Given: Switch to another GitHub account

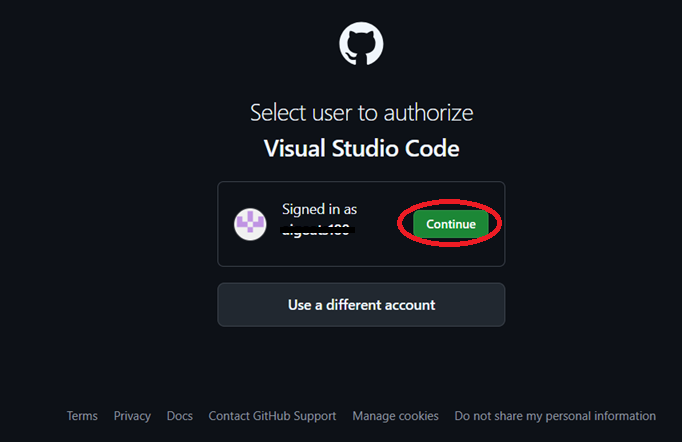Looking at the screenshot, I should 361,304.
